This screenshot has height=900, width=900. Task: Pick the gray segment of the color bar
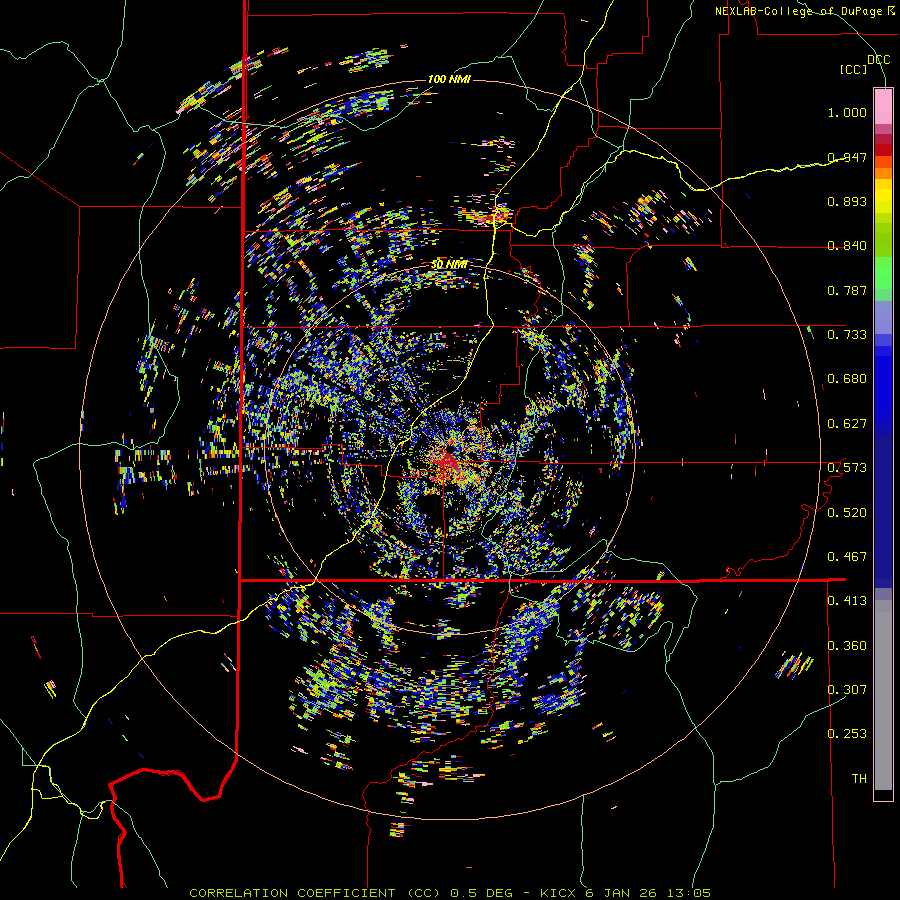[x=883, y=695]
